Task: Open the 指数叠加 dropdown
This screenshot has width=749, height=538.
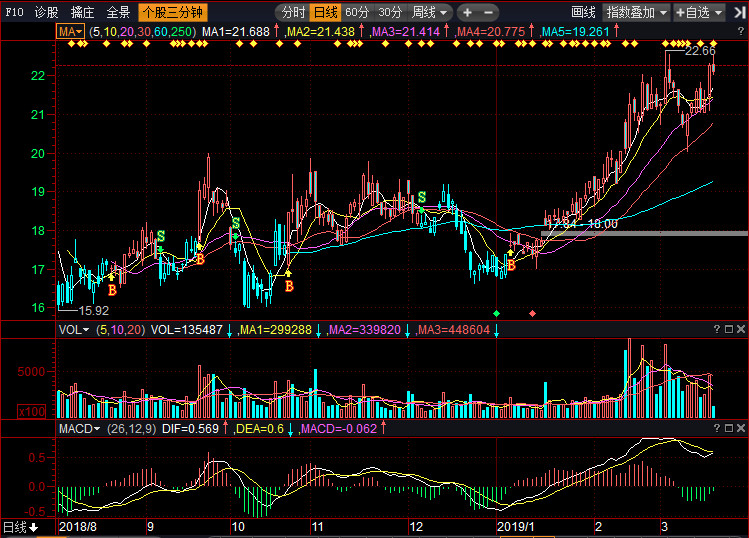Action: coord(636,12)
